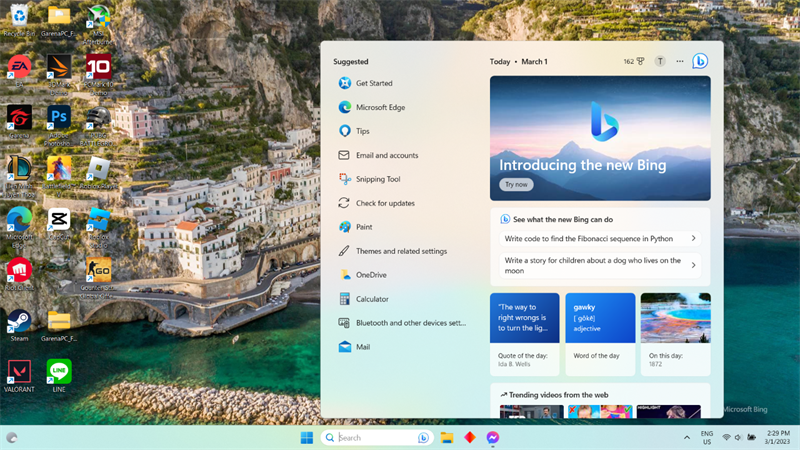Image resolution: width=800 pixels, height=450 pixels.
Task: Click the Bing icon in taskbar search
Action: point(423,438)
